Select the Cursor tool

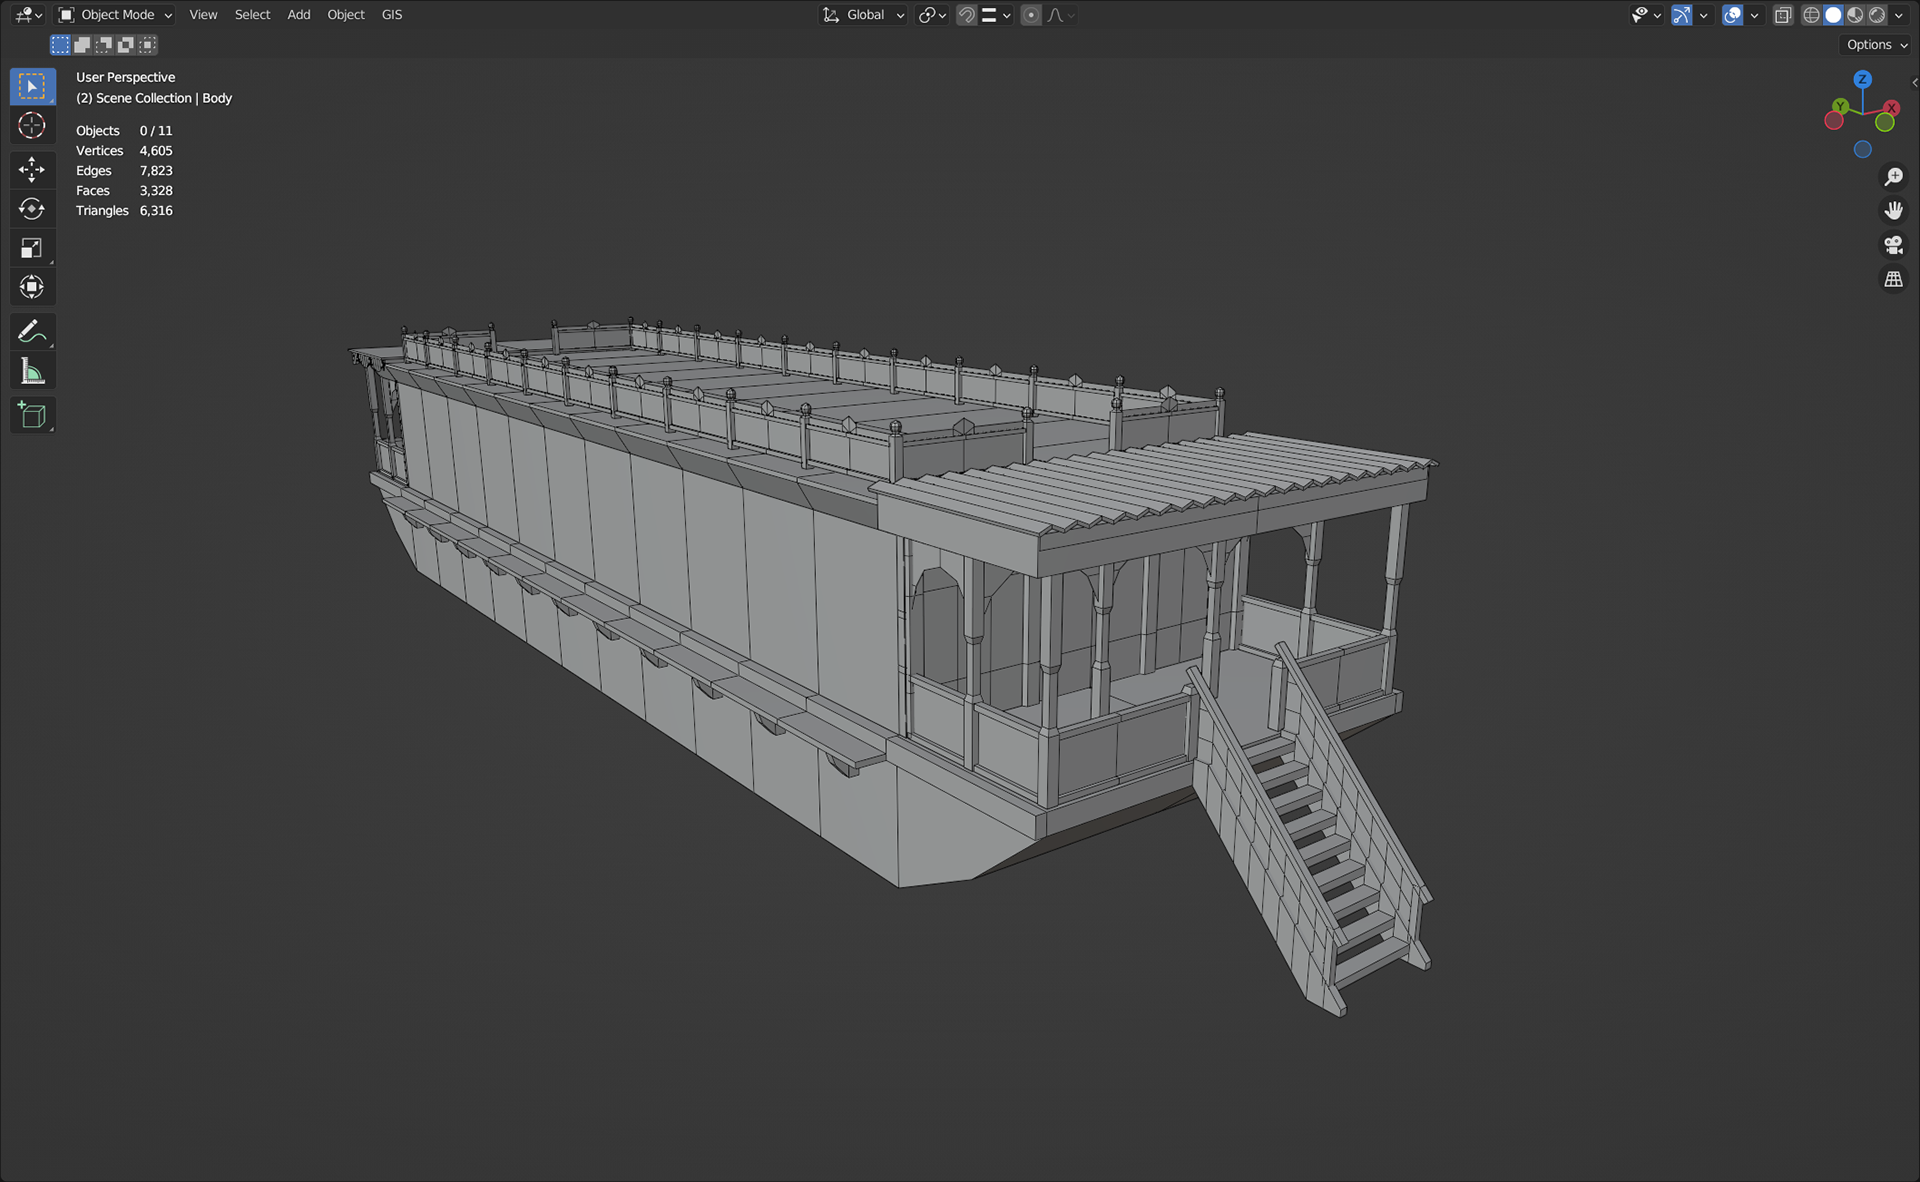32,126
